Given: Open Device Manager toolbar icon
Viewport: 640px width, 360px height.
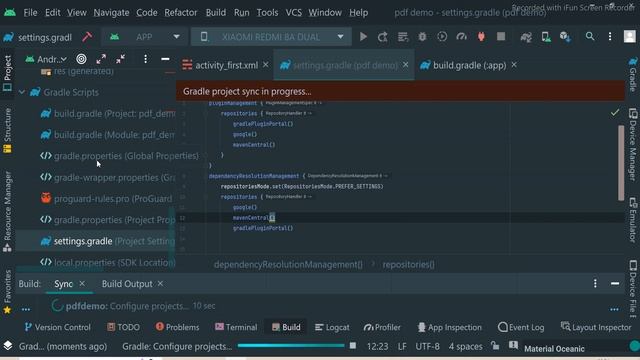Looking at the screenshot, I should click(546, 37).
